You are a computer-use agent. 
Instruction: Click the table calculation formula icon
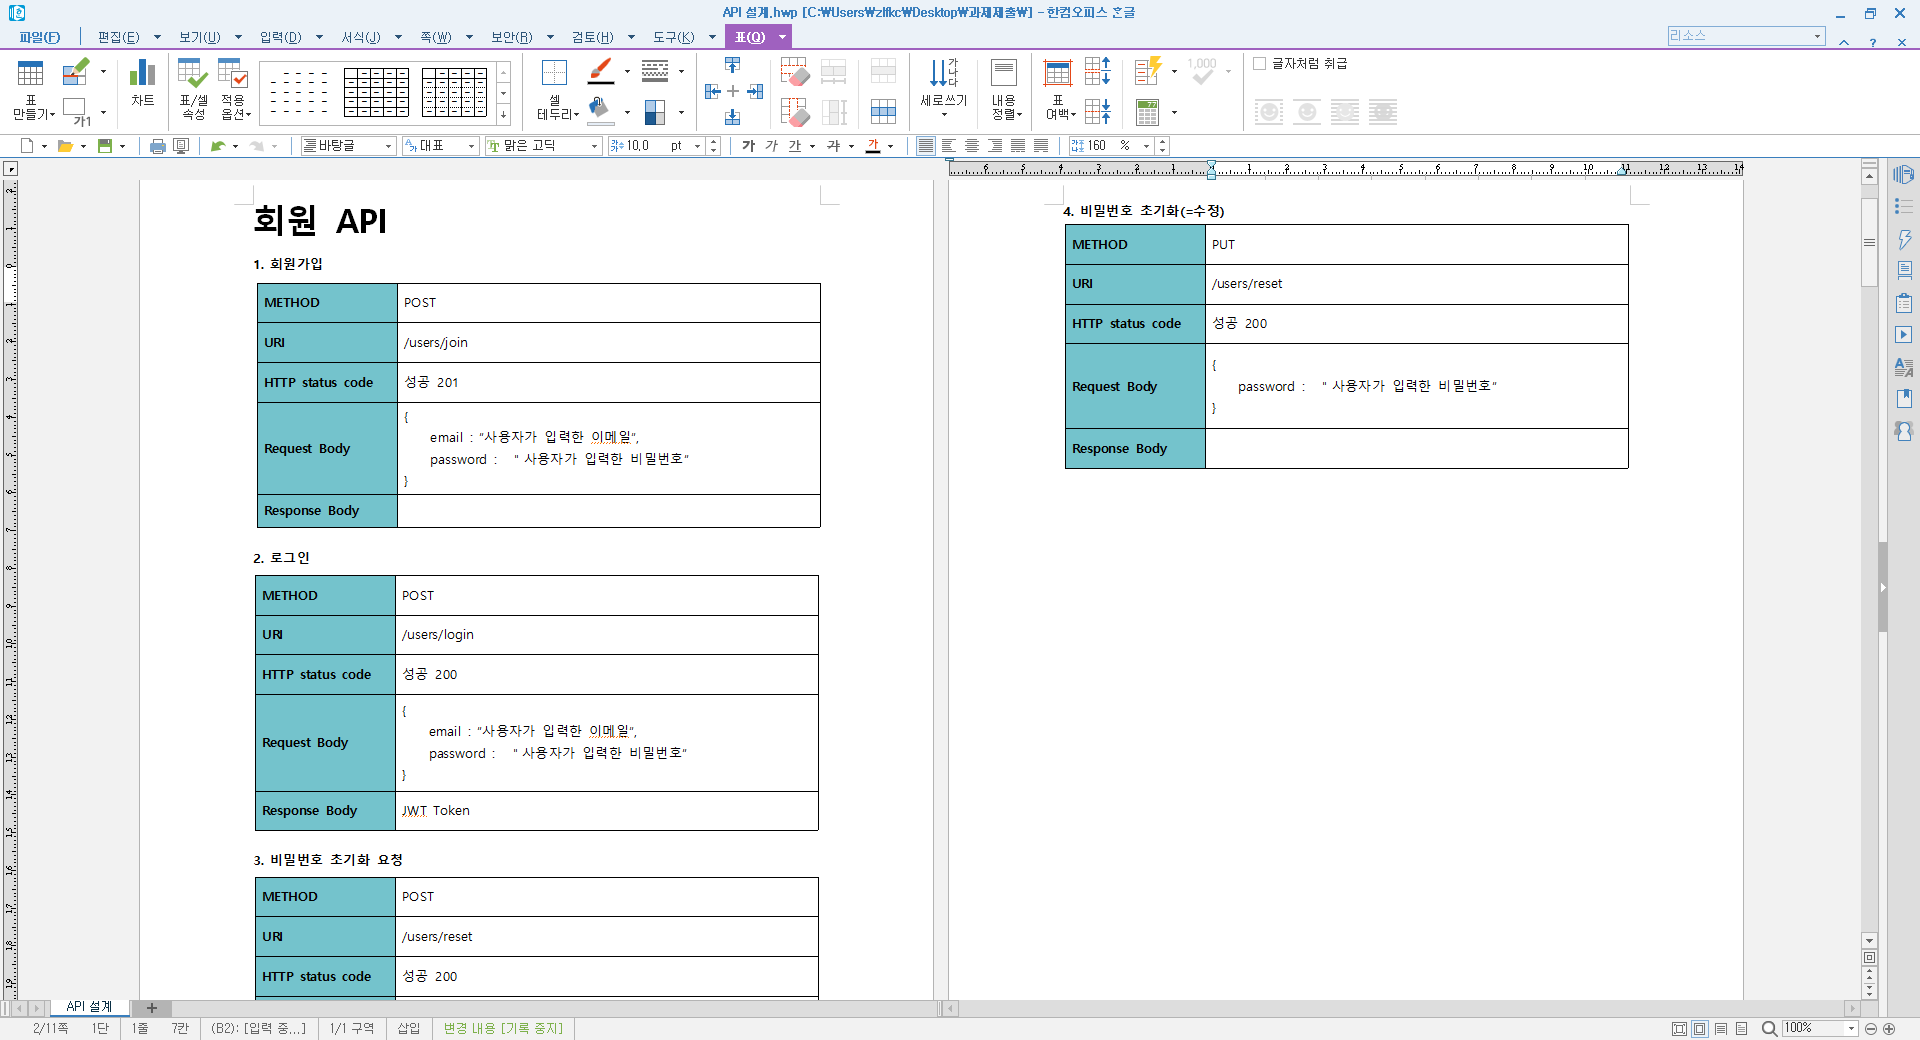pyautogui.click(x=1148, y=112)
